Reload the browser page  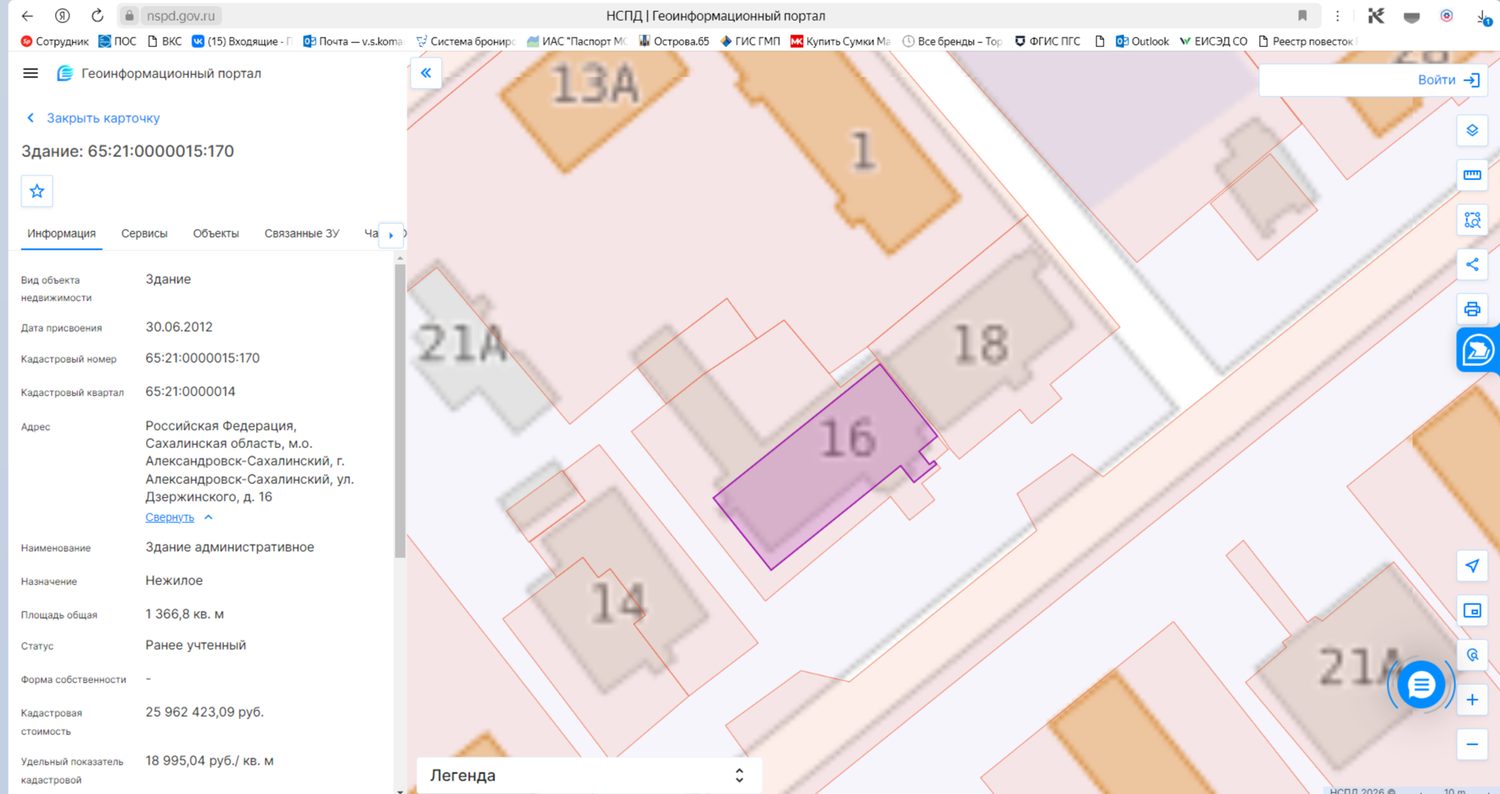click(x=97, y=16)
